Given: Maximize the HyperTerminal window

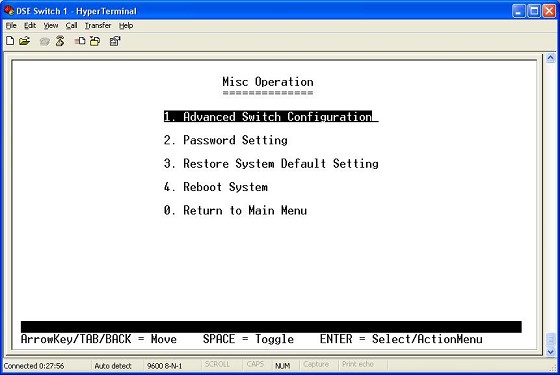Looking at the screenshot, I should pyautogui.click(x=534, y=11).
